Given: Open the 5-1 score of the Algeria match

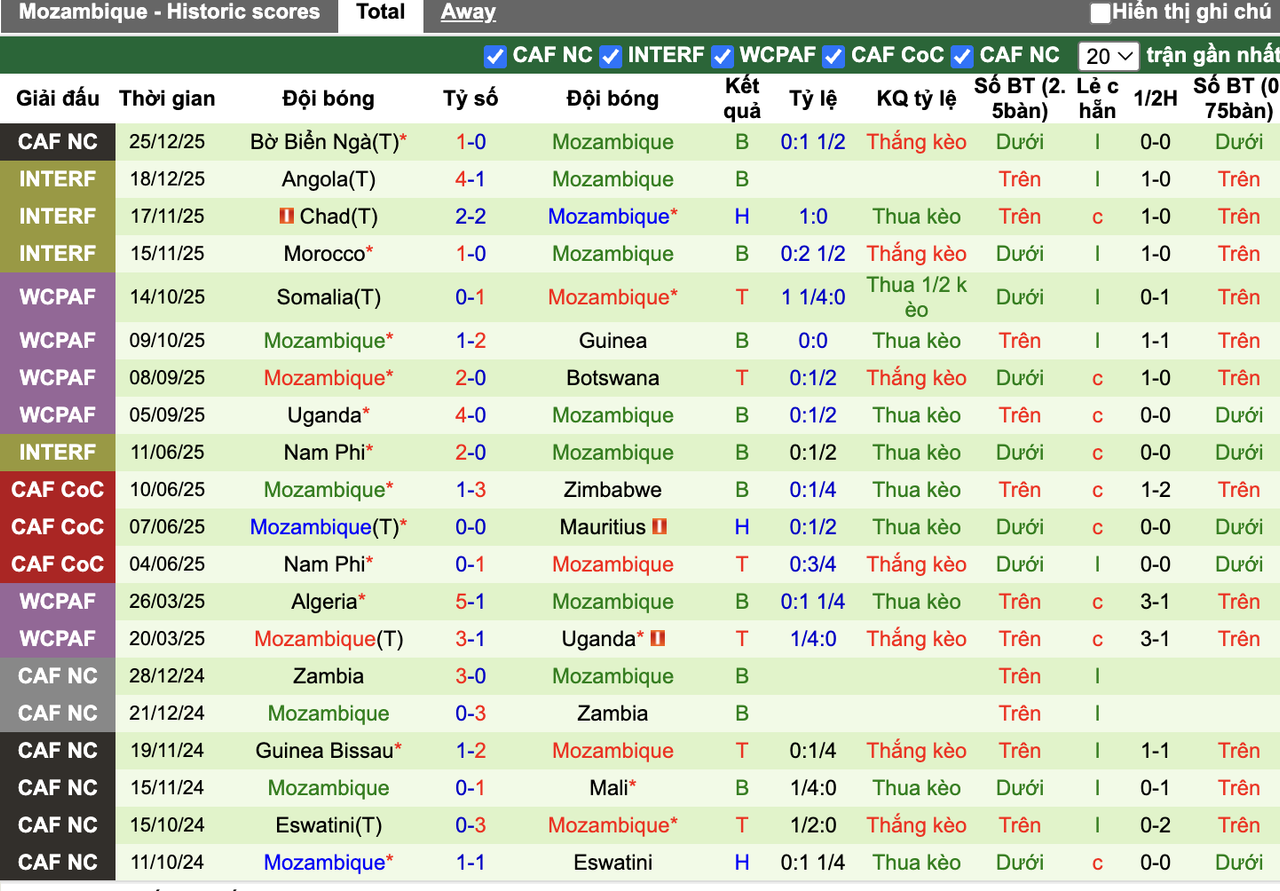Looking at the screenshot, I should tap(471, 601).
